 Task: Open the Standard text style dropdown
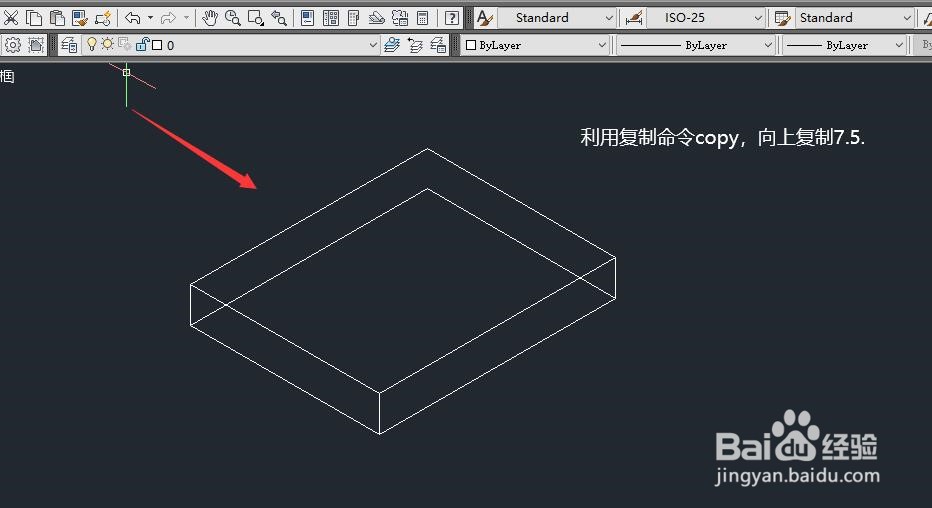click(x=556, y=18)
